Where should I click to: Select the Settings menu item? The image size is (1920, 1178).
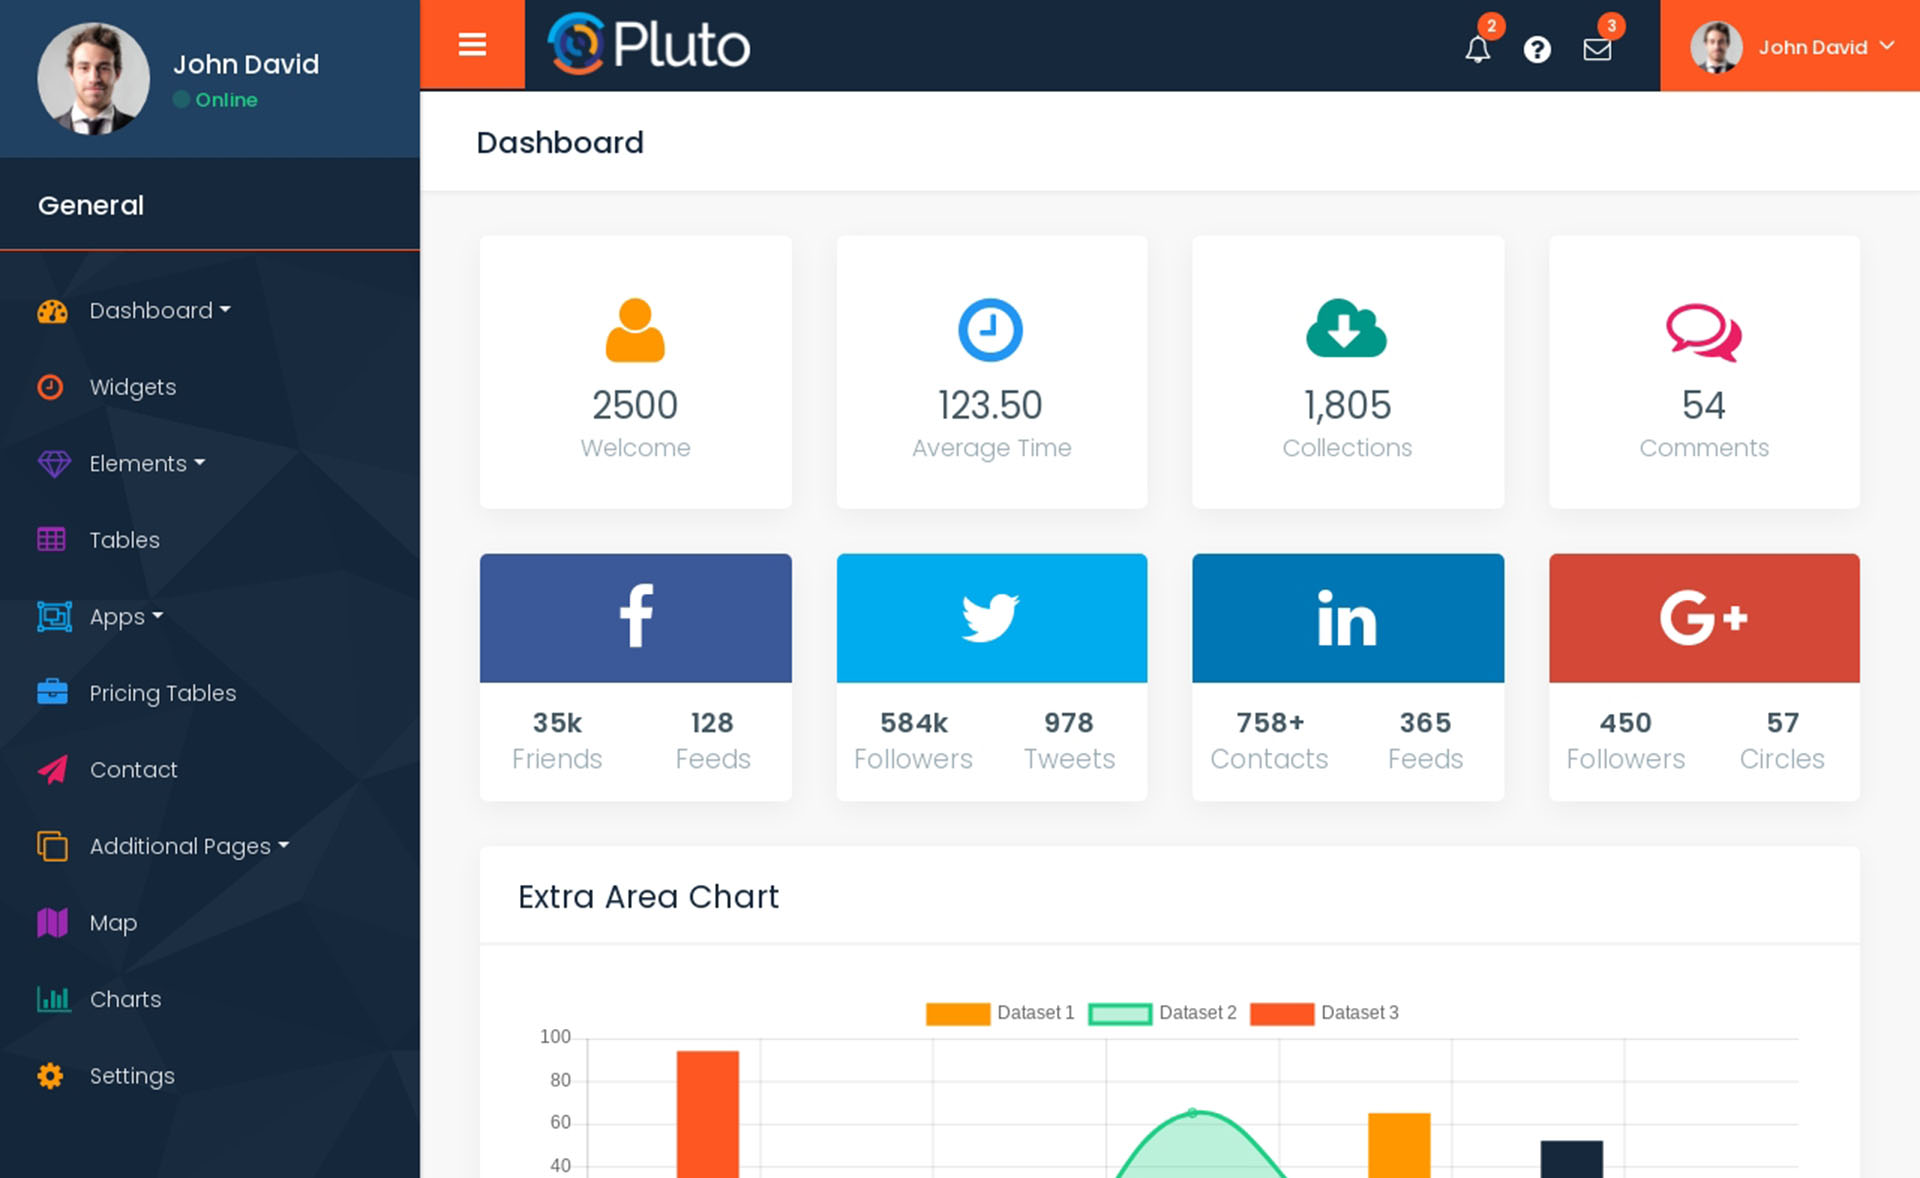(132, 1075)
